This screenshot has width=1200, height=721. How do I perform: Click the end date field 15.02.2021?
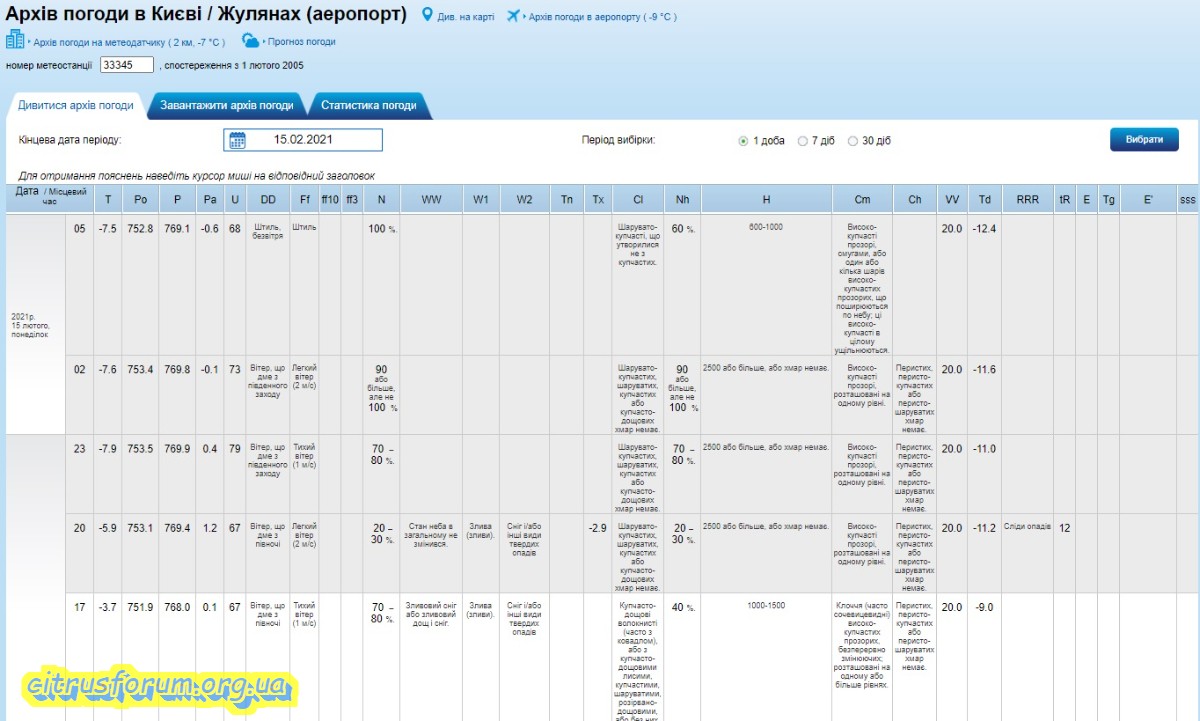click(303, 140)
